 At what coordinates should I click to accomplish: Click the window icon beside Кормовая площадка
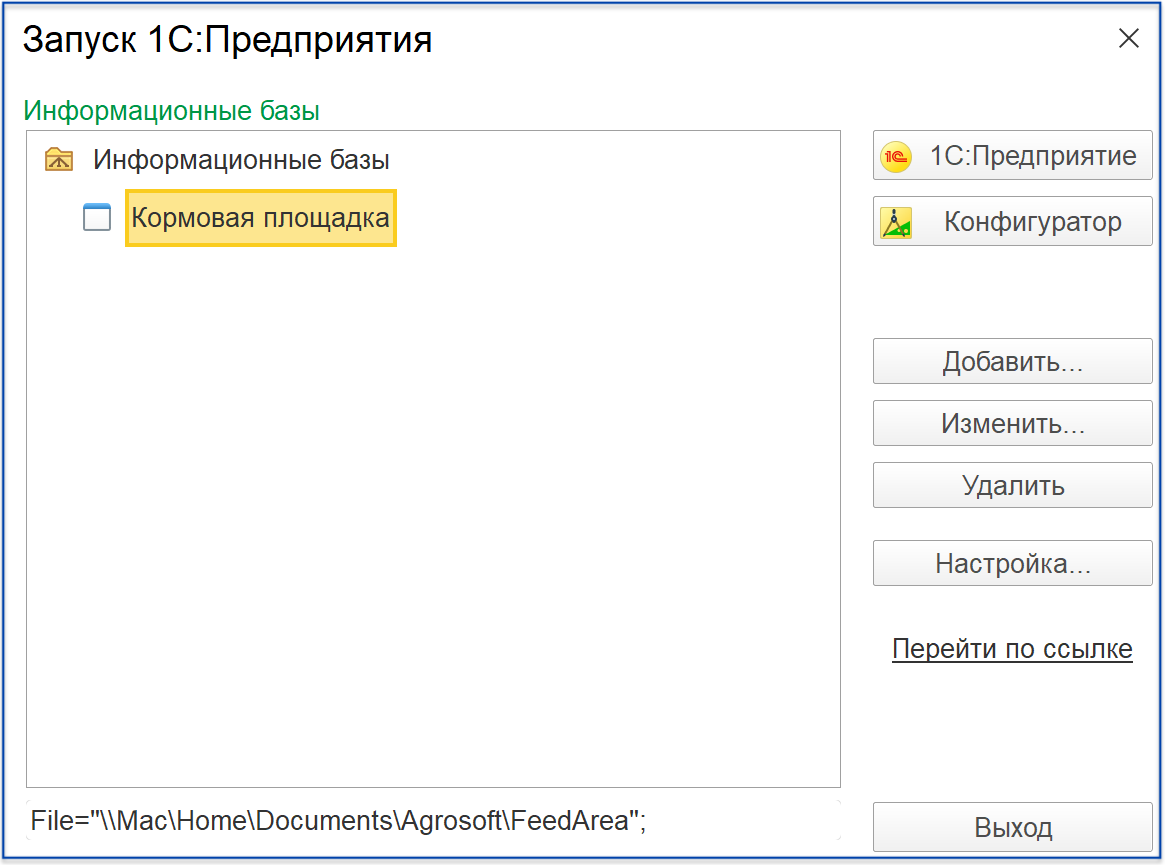(x=97, y=217)
